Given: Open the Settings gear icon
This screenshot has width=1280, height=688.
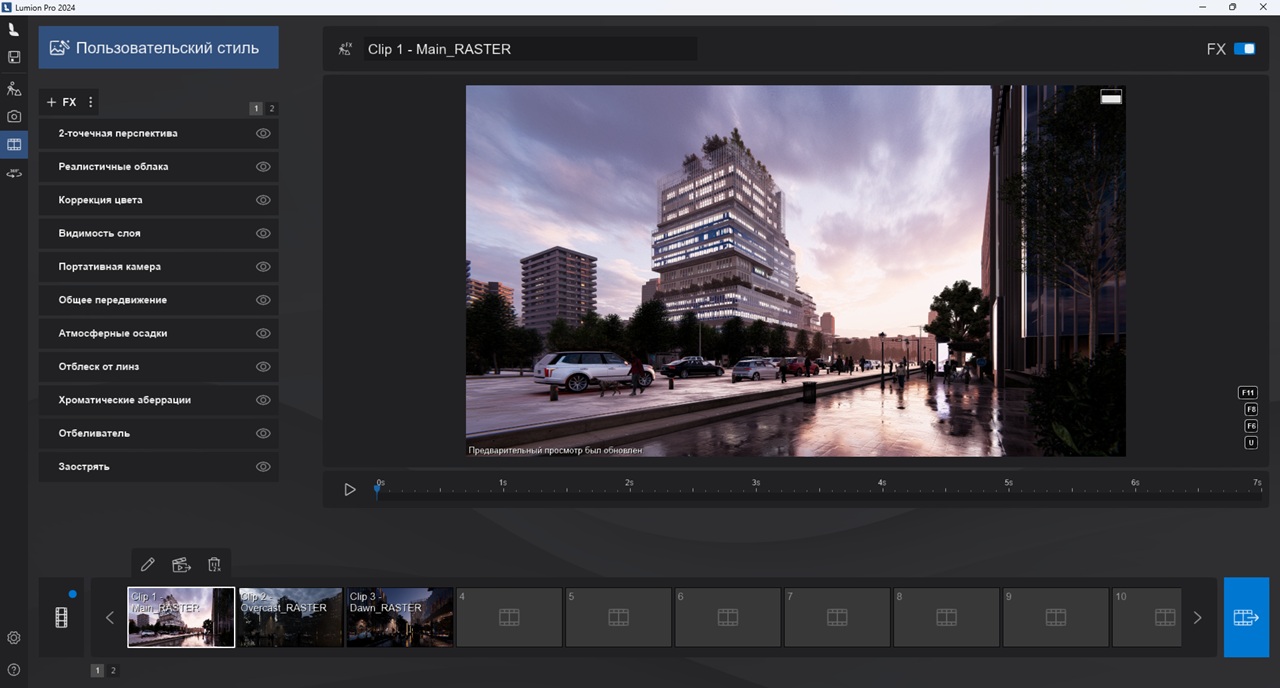Looking at the screenshot, I should 14,638.
